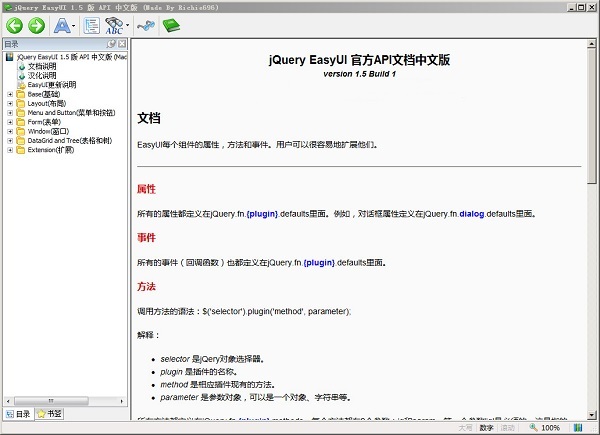Screen dimensions: 600x435
Task: Click the 汉化说明 page icon
Action: click(x=21, y=75)
